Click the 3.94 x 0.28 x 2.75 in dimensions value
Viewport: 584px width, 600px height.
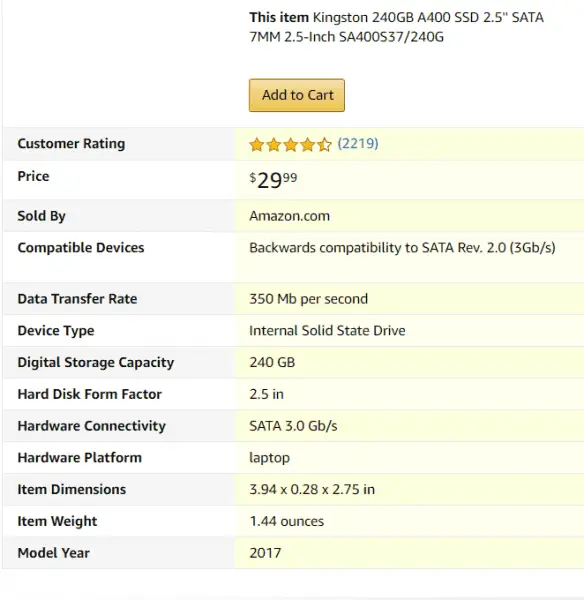(312, 489)
